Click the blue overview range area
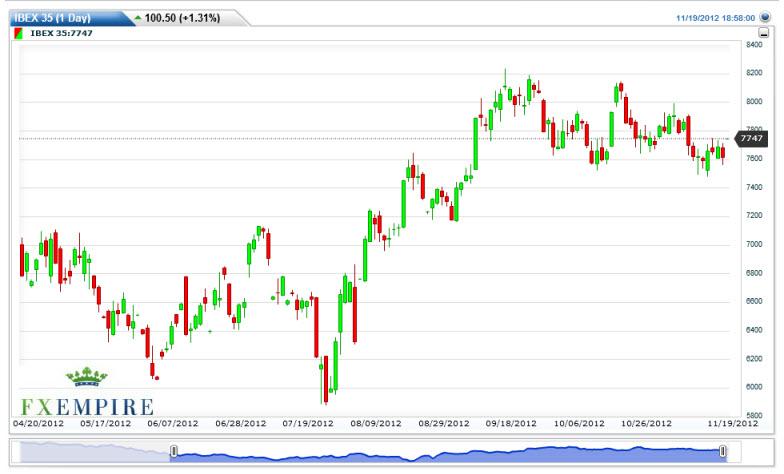The height and width of the screenshot is (474, 784). 448,454
